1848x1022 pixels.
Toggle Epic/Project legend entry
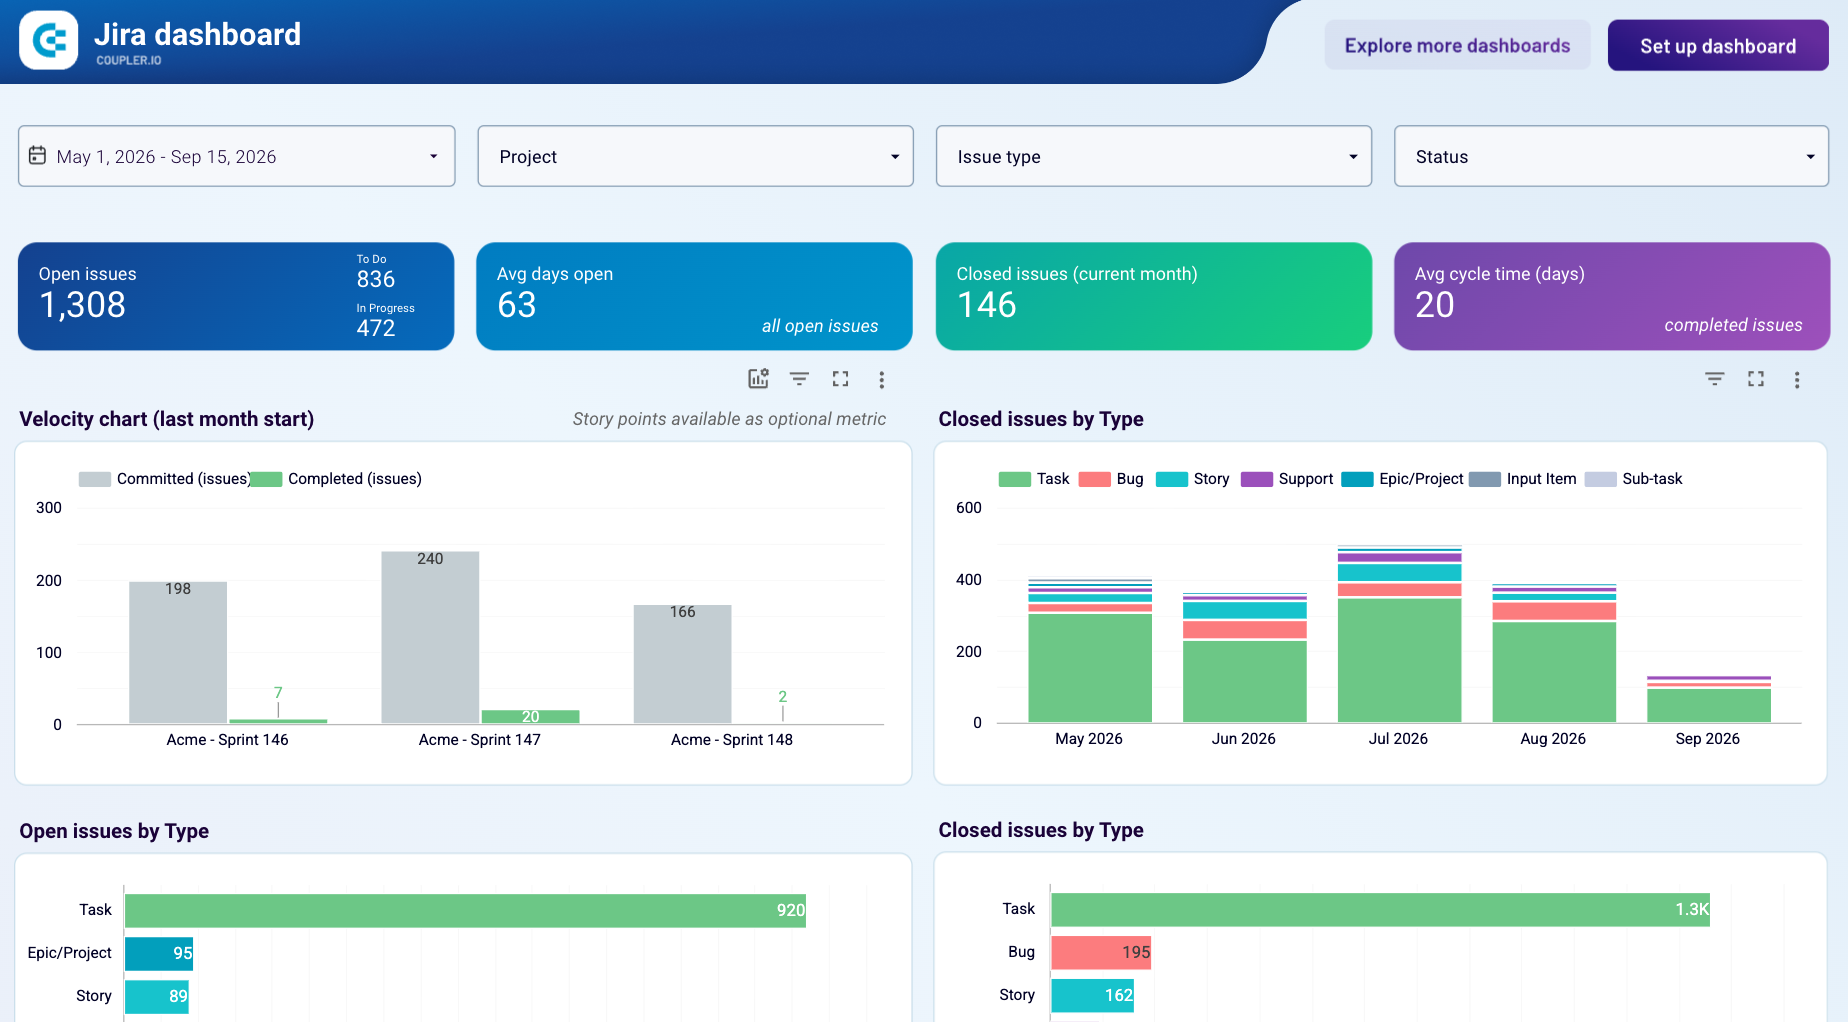(x=1402, y=479)
